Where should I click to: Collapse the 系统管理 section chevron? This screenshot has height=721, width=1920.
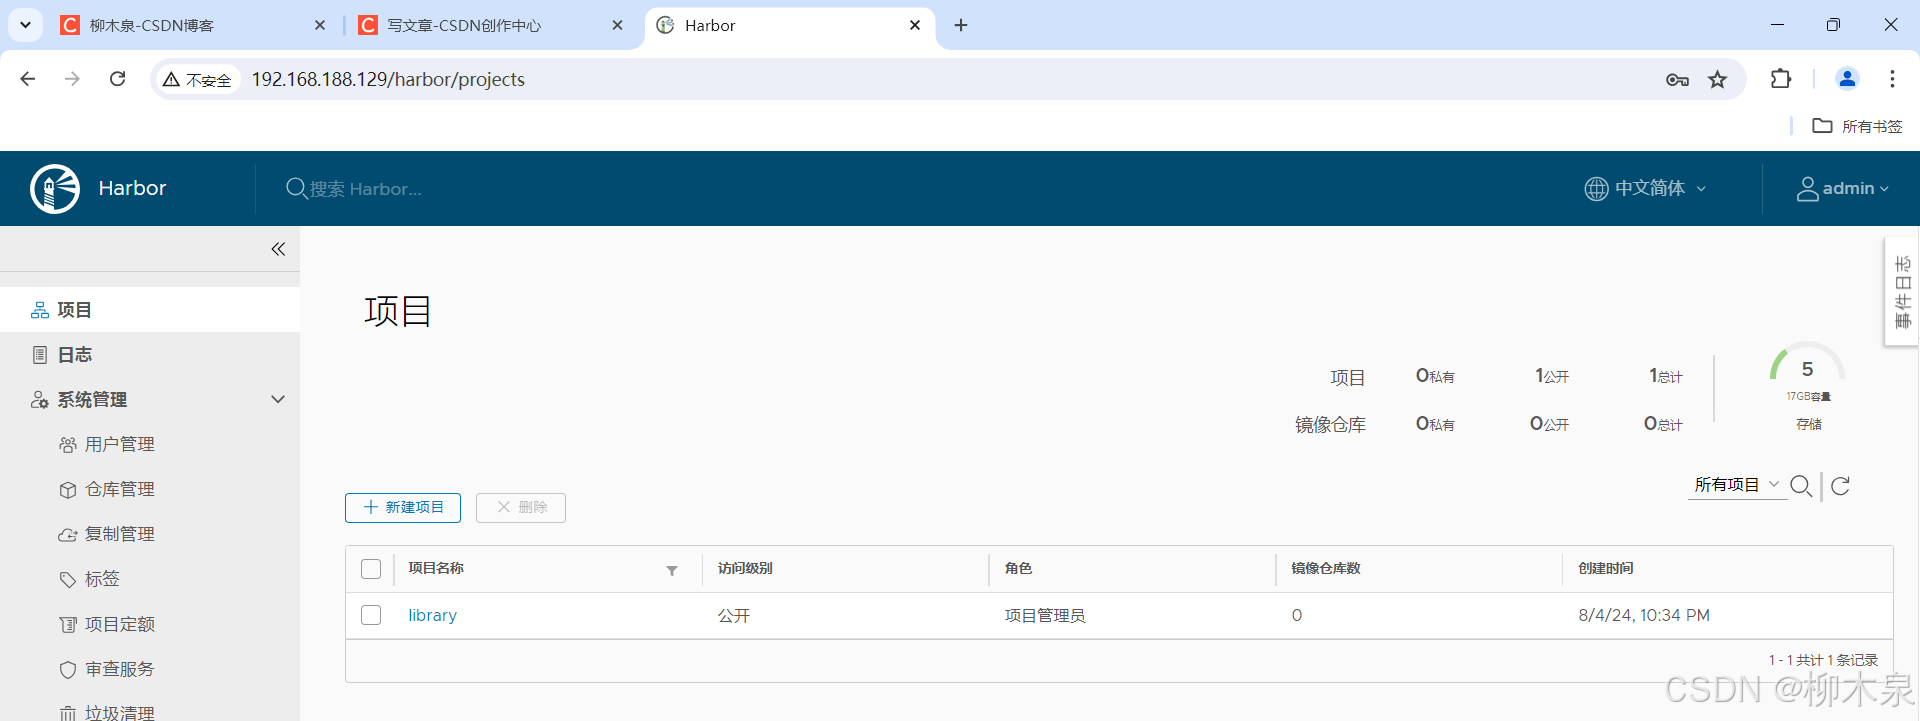pos(278,399)
